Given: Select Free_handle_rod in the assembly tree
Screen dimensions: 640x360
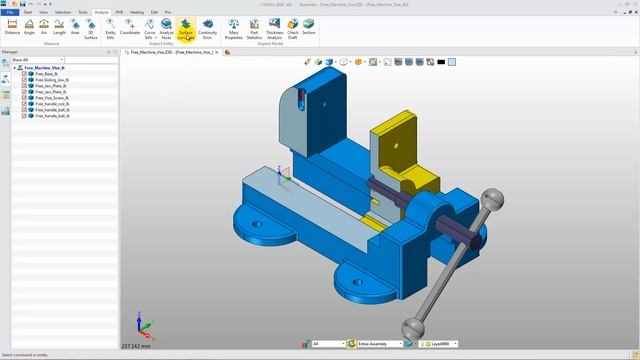Looking at the screenshot, I should coord(52,104).
